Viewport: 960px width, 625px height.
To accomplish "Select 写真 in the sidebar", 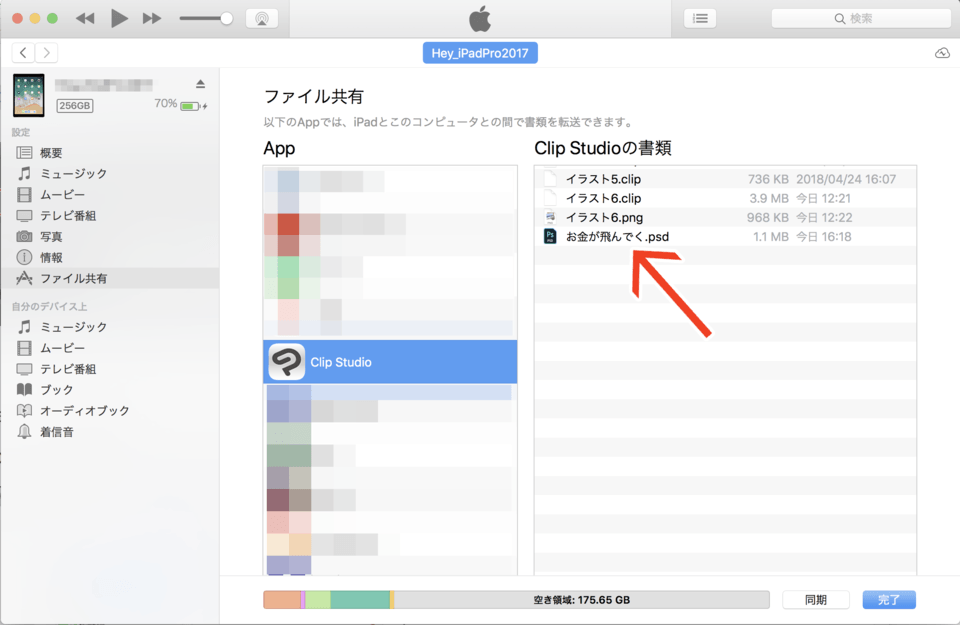I will (51, 237).
